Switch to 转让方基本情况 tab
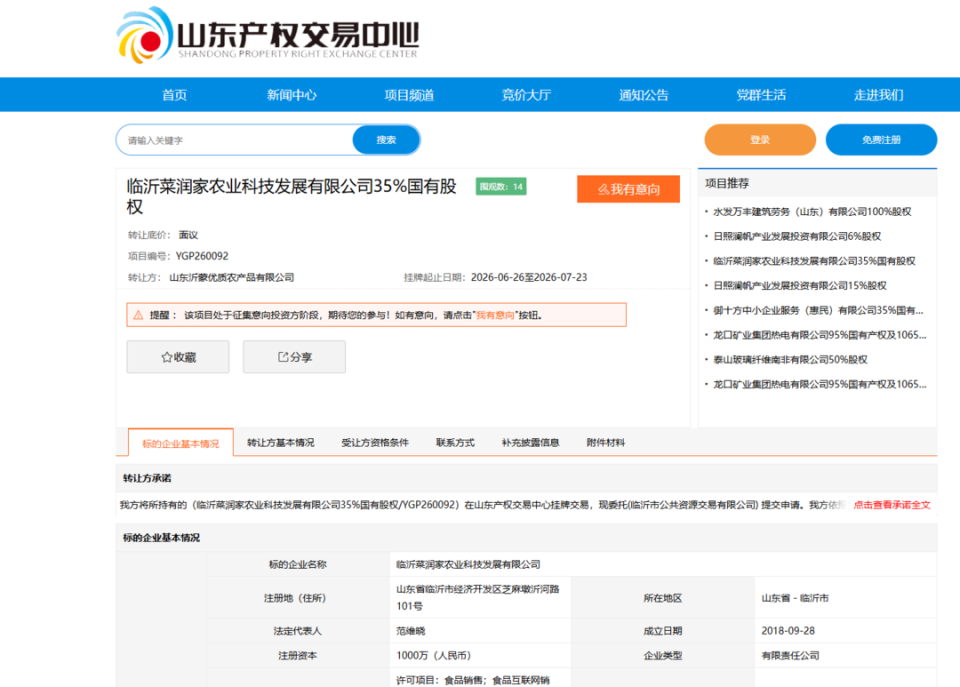This screenshot has width=960, height=687. pos(281,442)
